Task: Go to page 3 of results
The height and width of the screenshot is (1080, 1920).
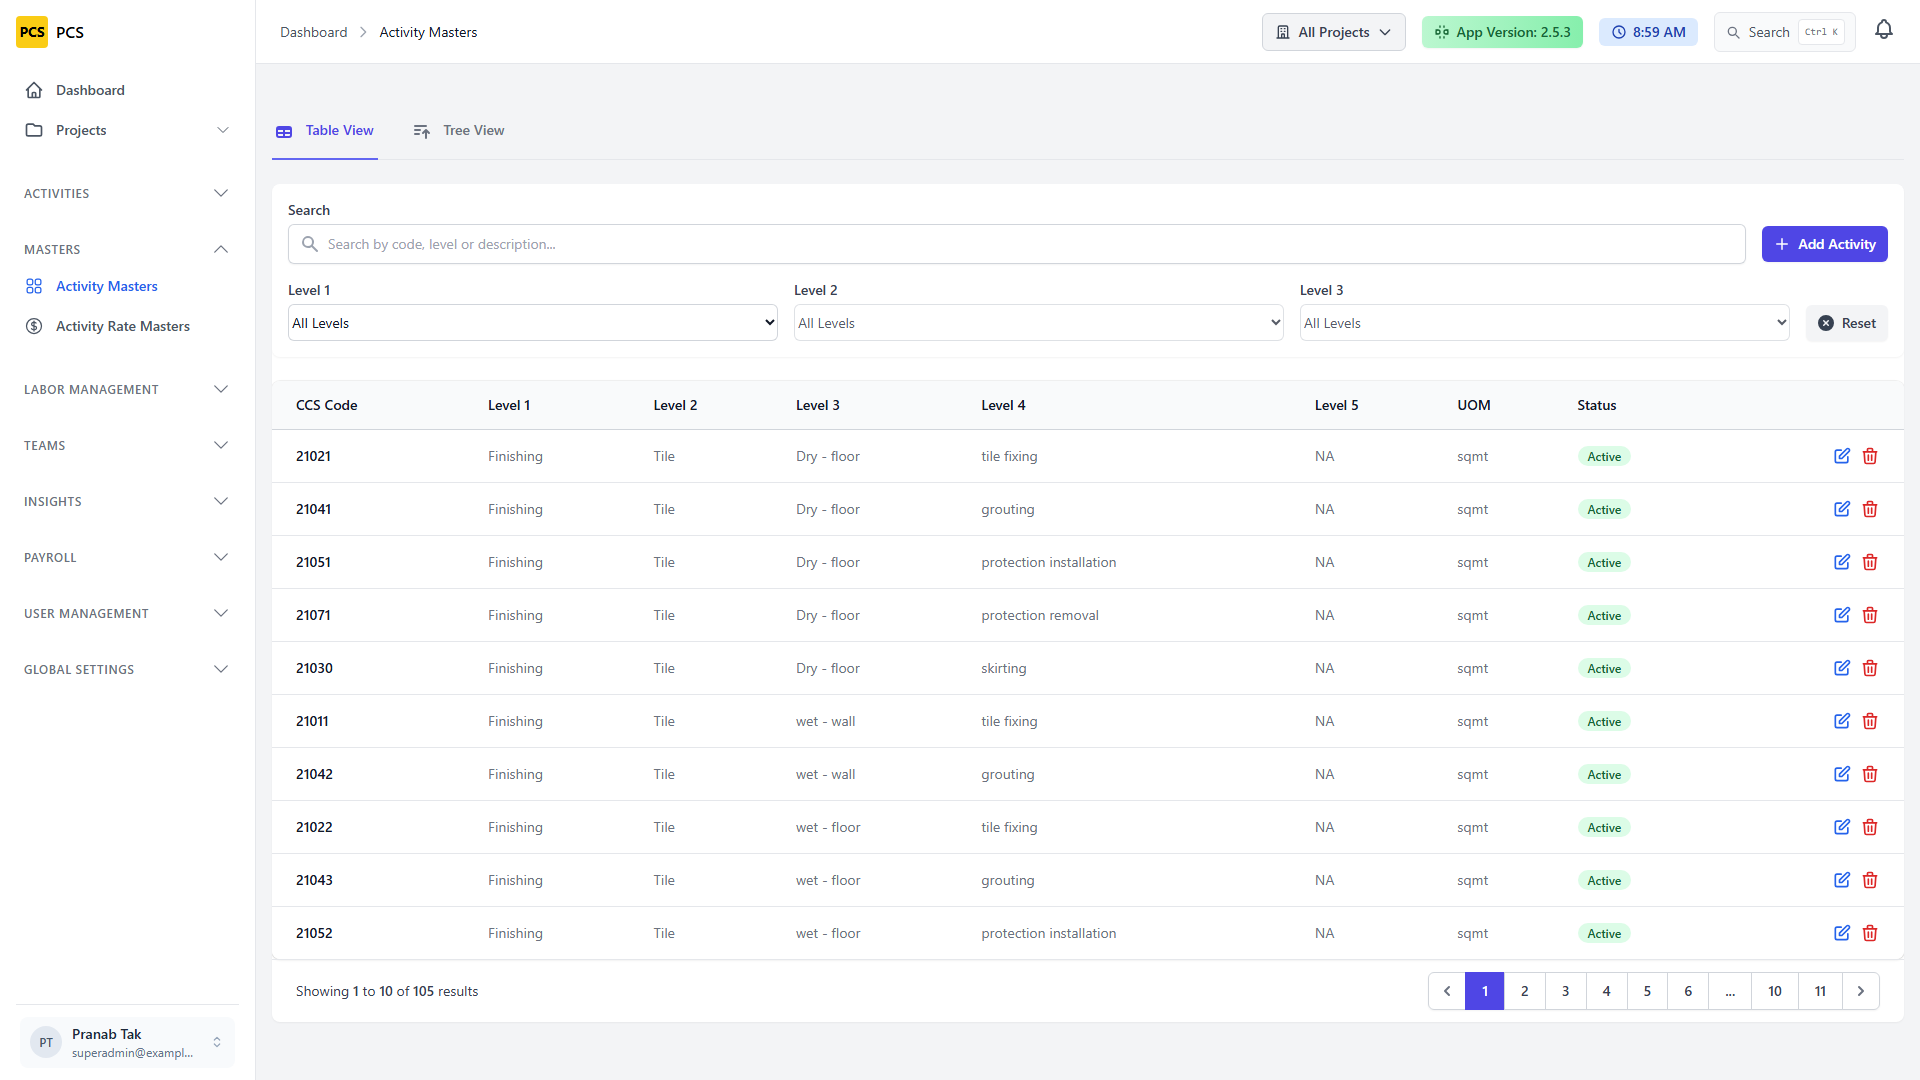Action: (x=1565, y=991)
